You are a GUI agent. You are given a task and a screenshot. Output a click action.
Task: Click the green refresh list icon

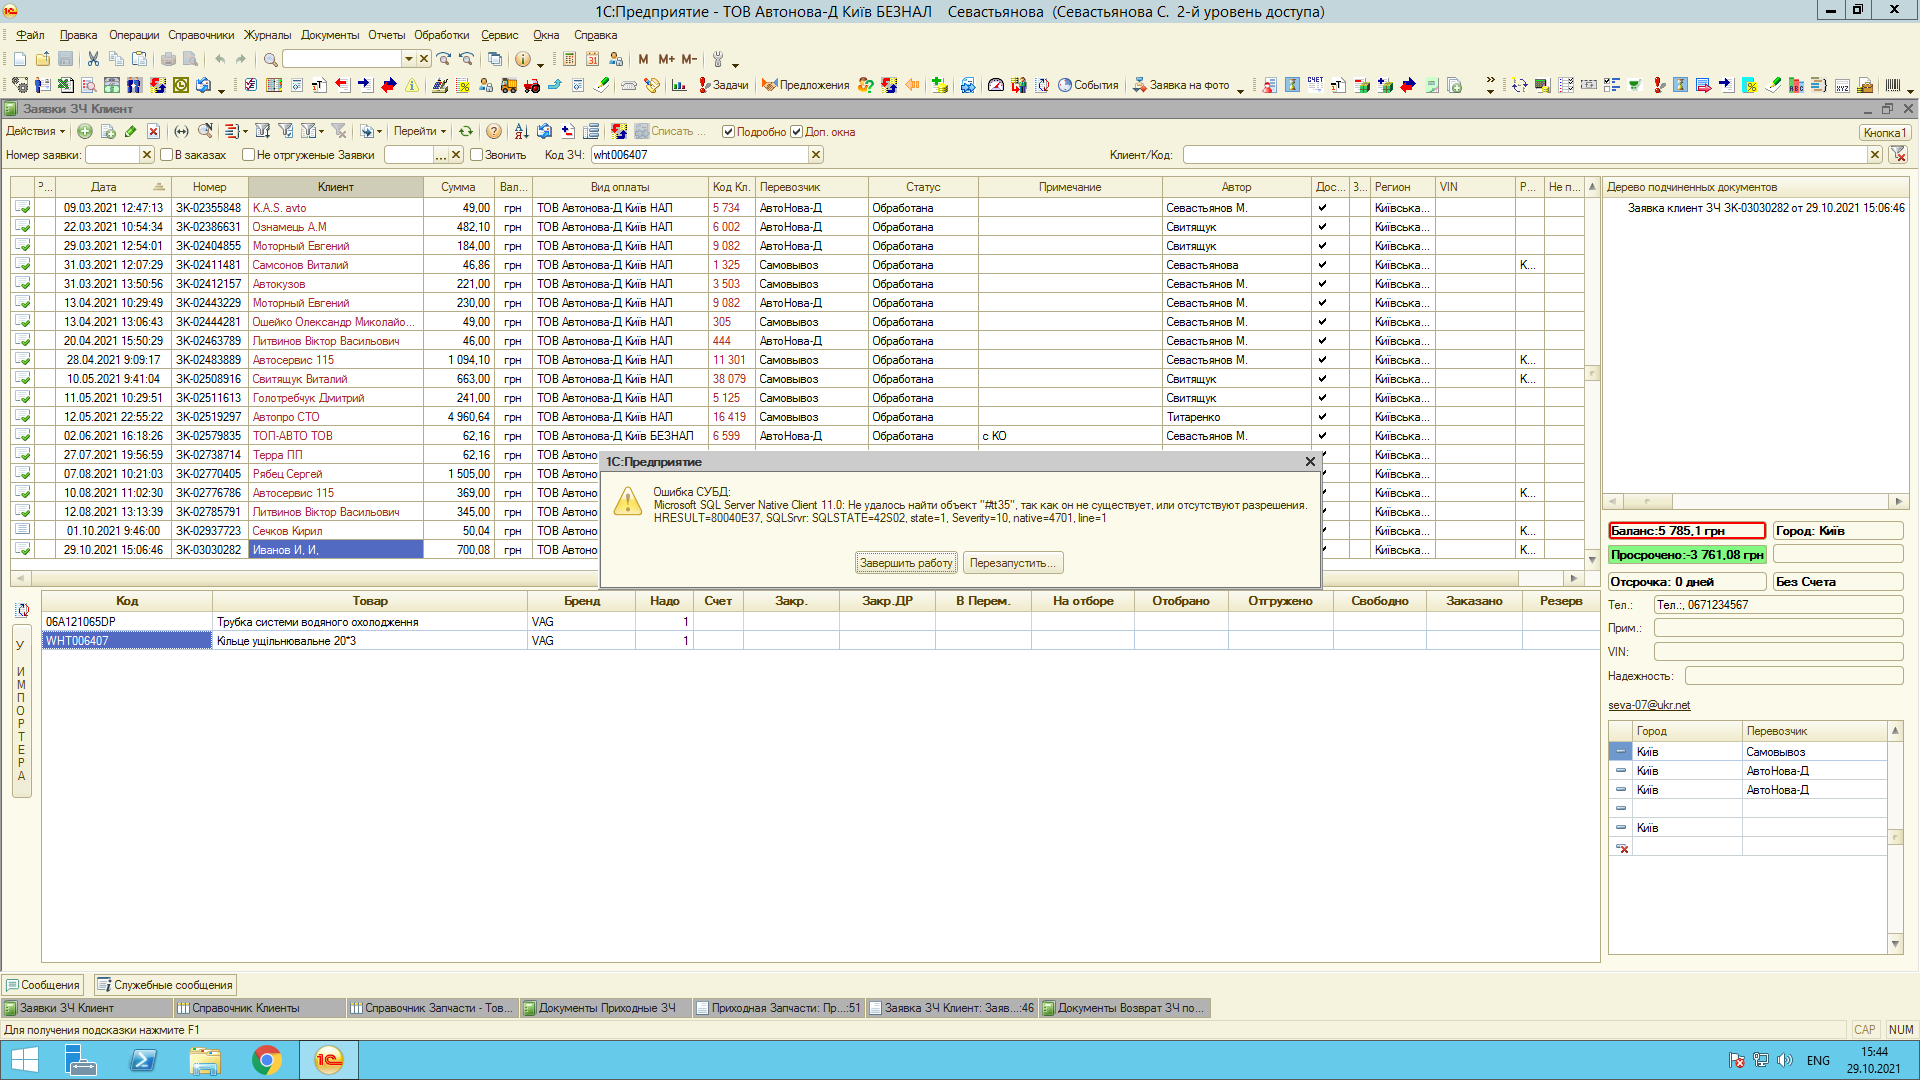[466, 132]
